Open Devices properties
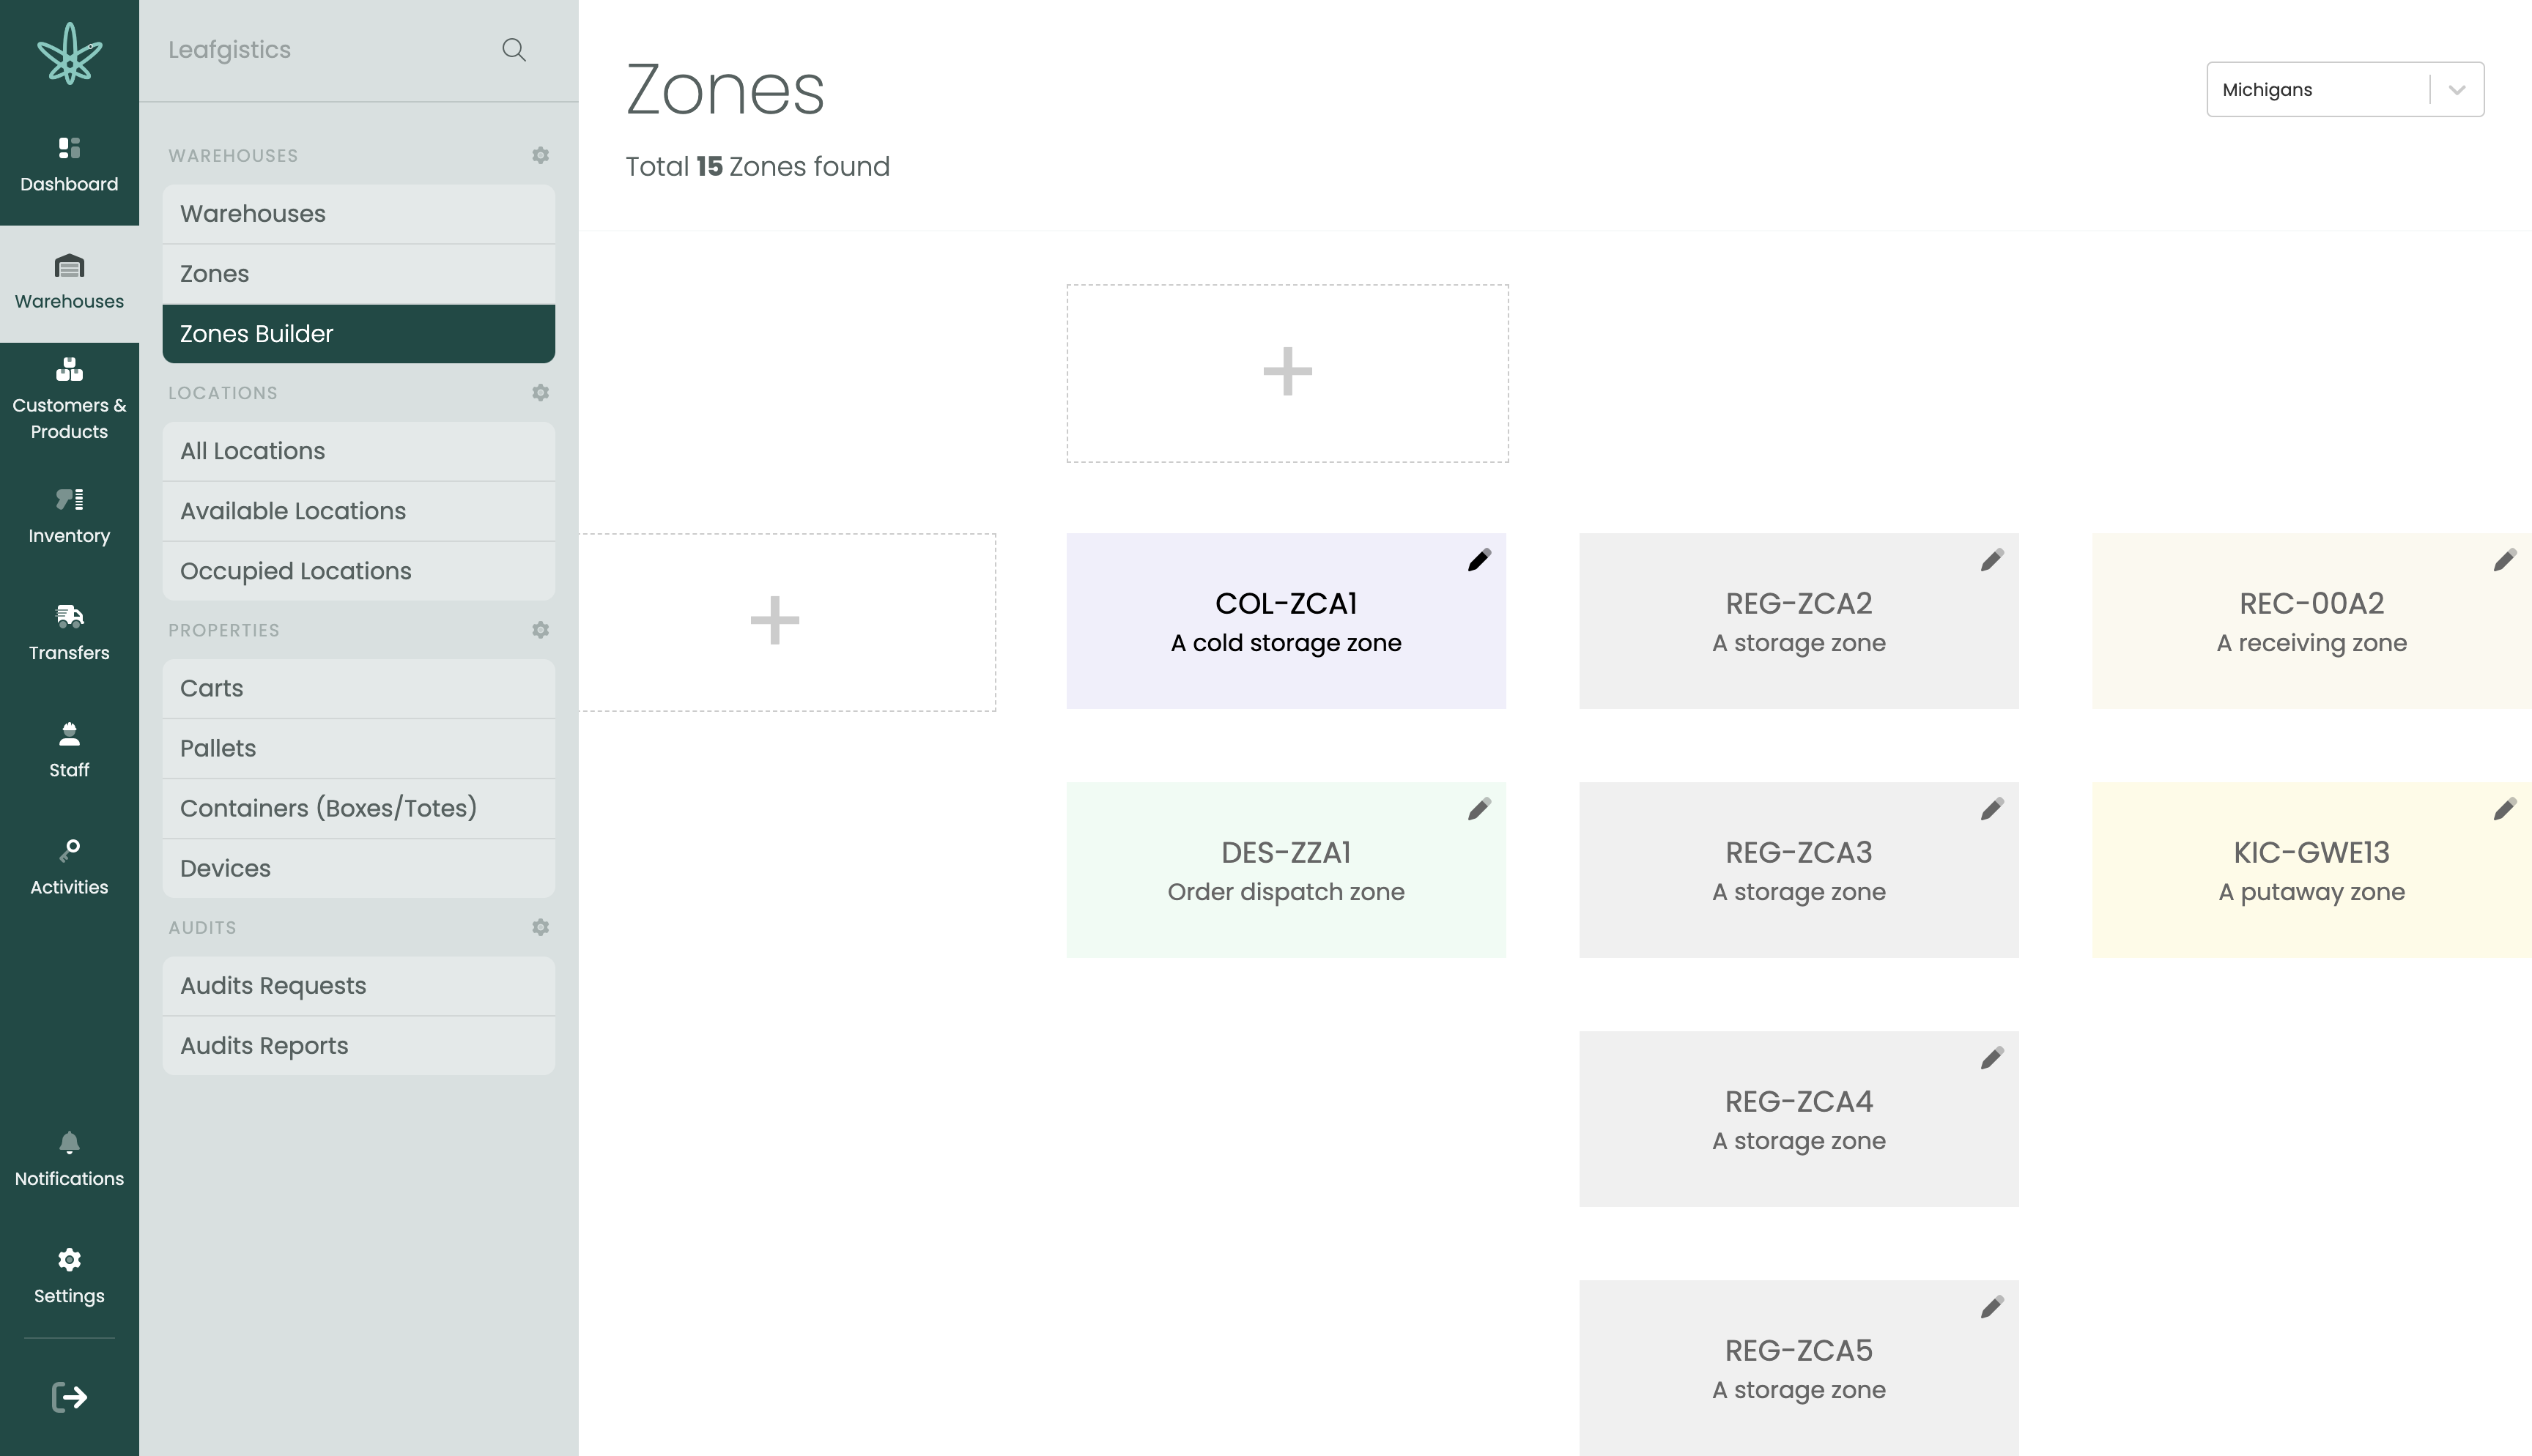 [x=359, y=868]
